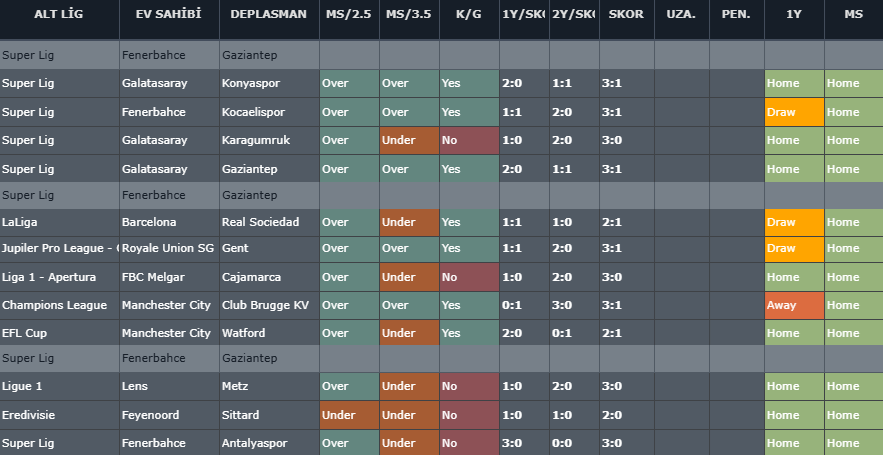883x455 pixels.
Task: Click the Eredivisie league cell
Action: click(x=59, y=415)
